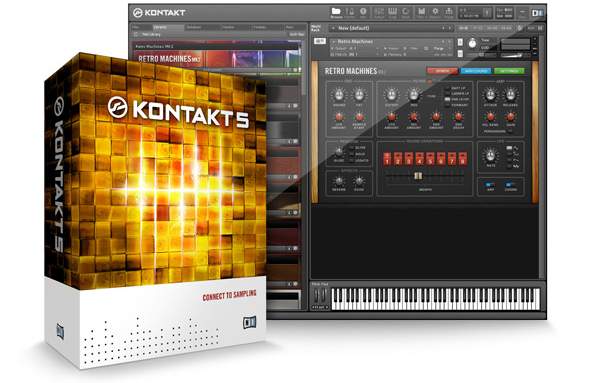
Task: Click the Sound knob in the top-left panel
Action: point(339,95)
